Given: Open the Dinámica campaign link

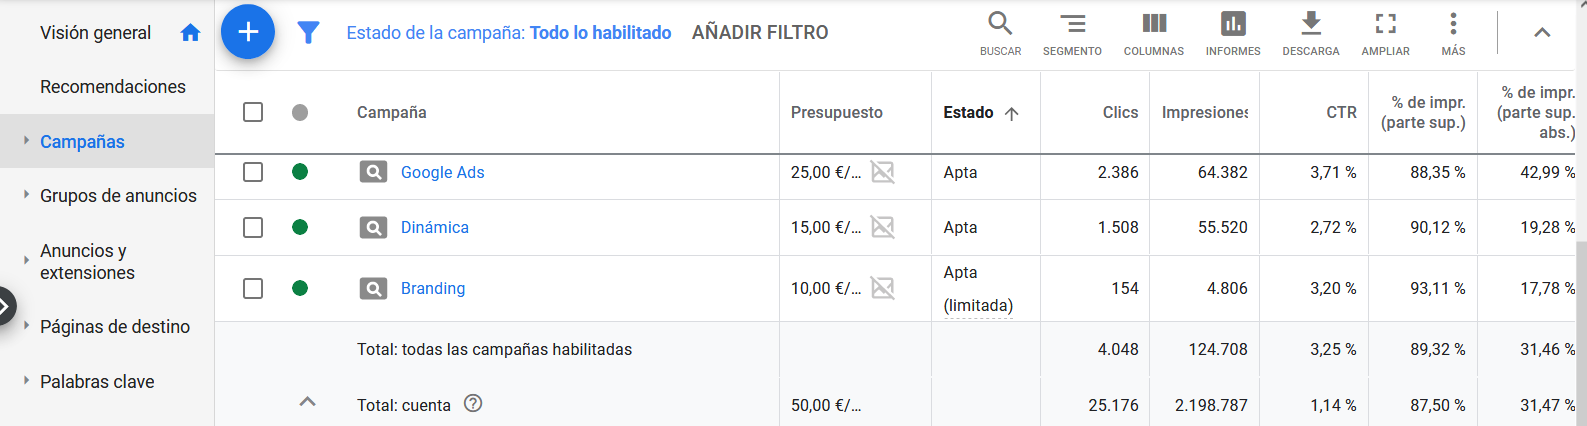Looking at the screenshot, I should pyautogui.click(x=434, y=227).
